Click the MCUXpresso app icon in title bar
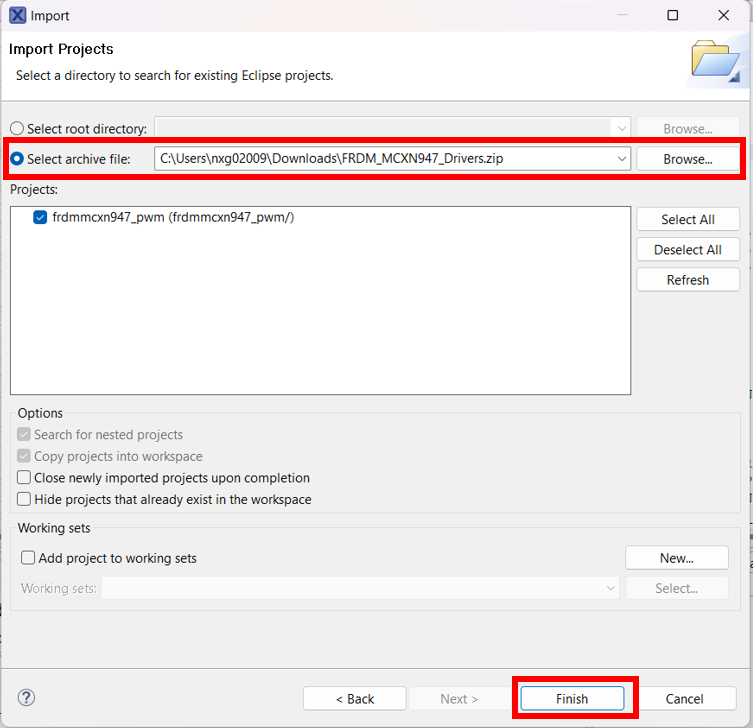 tap(17, 15)
